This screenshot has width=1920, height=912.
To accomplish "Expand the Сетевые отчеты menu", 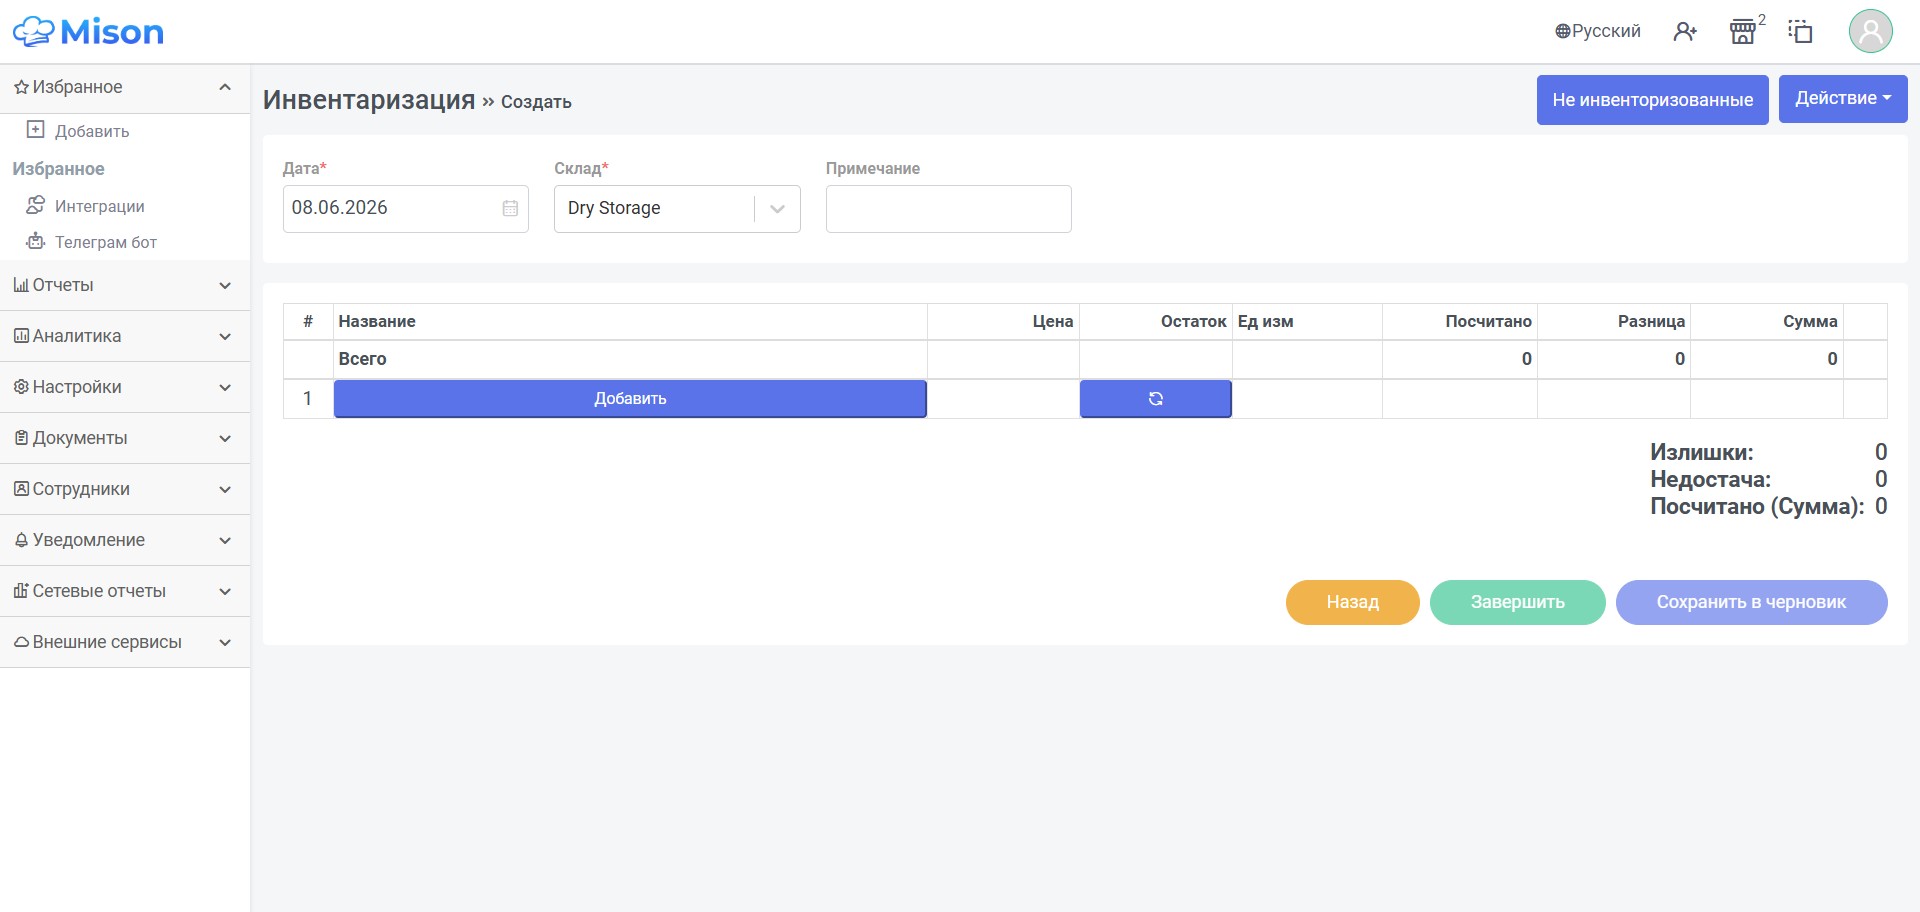I will (x=125, y=591).
